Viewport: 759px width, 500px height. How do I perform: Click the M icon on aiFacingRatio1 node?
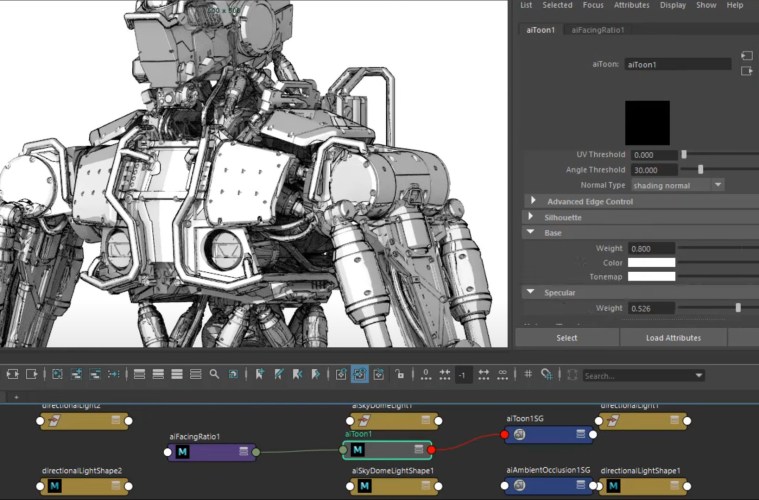point(183,452)
